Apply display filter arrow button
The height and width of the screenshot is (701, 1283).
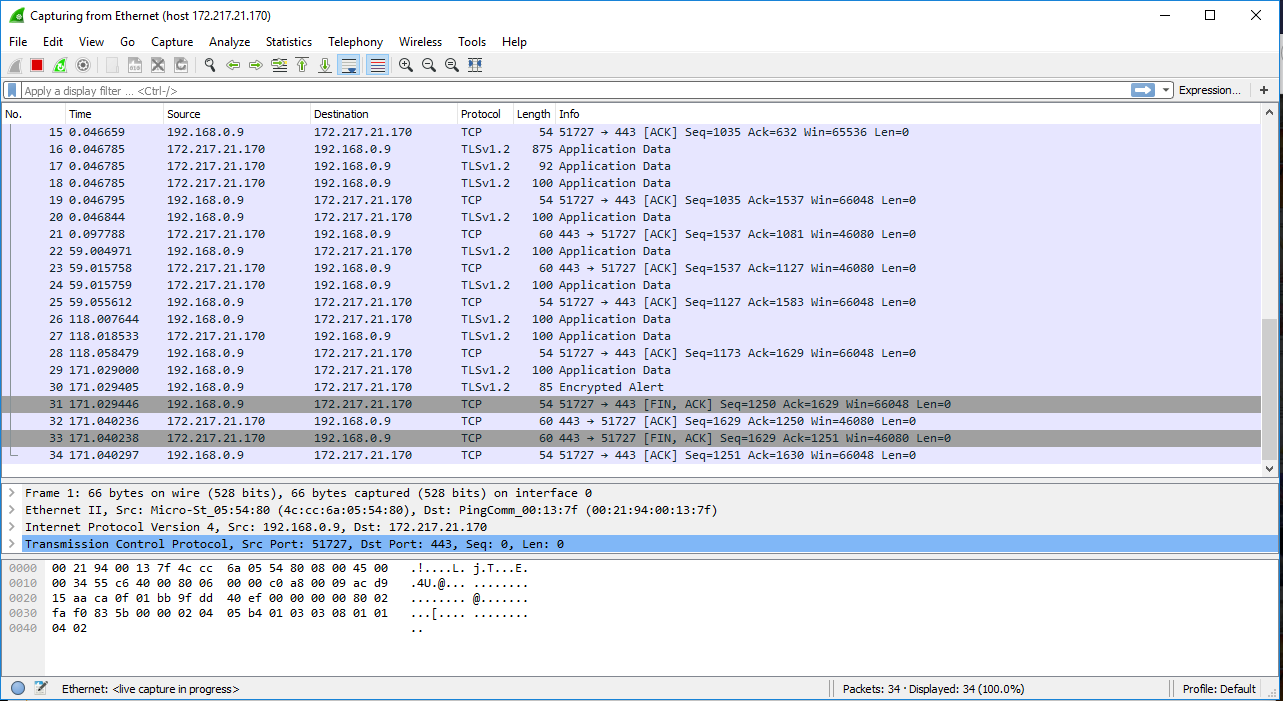tap(1143, 90)
